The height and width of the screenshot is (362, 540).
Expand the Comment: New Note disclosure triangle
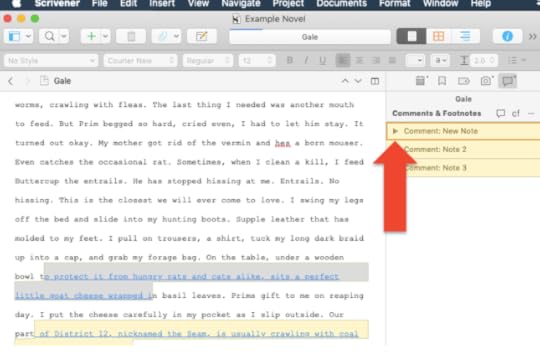click(x=395, y=131)
